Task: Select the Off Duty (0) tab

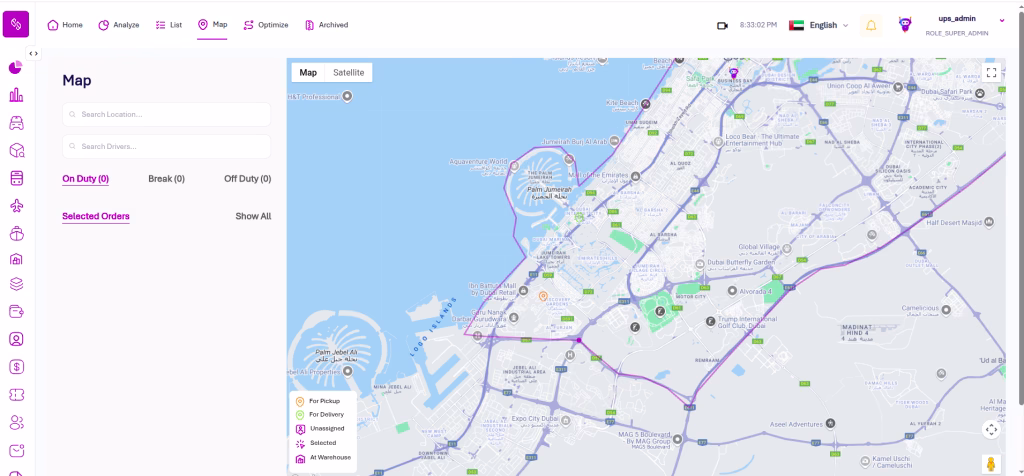Action: (x=248, y=179)
